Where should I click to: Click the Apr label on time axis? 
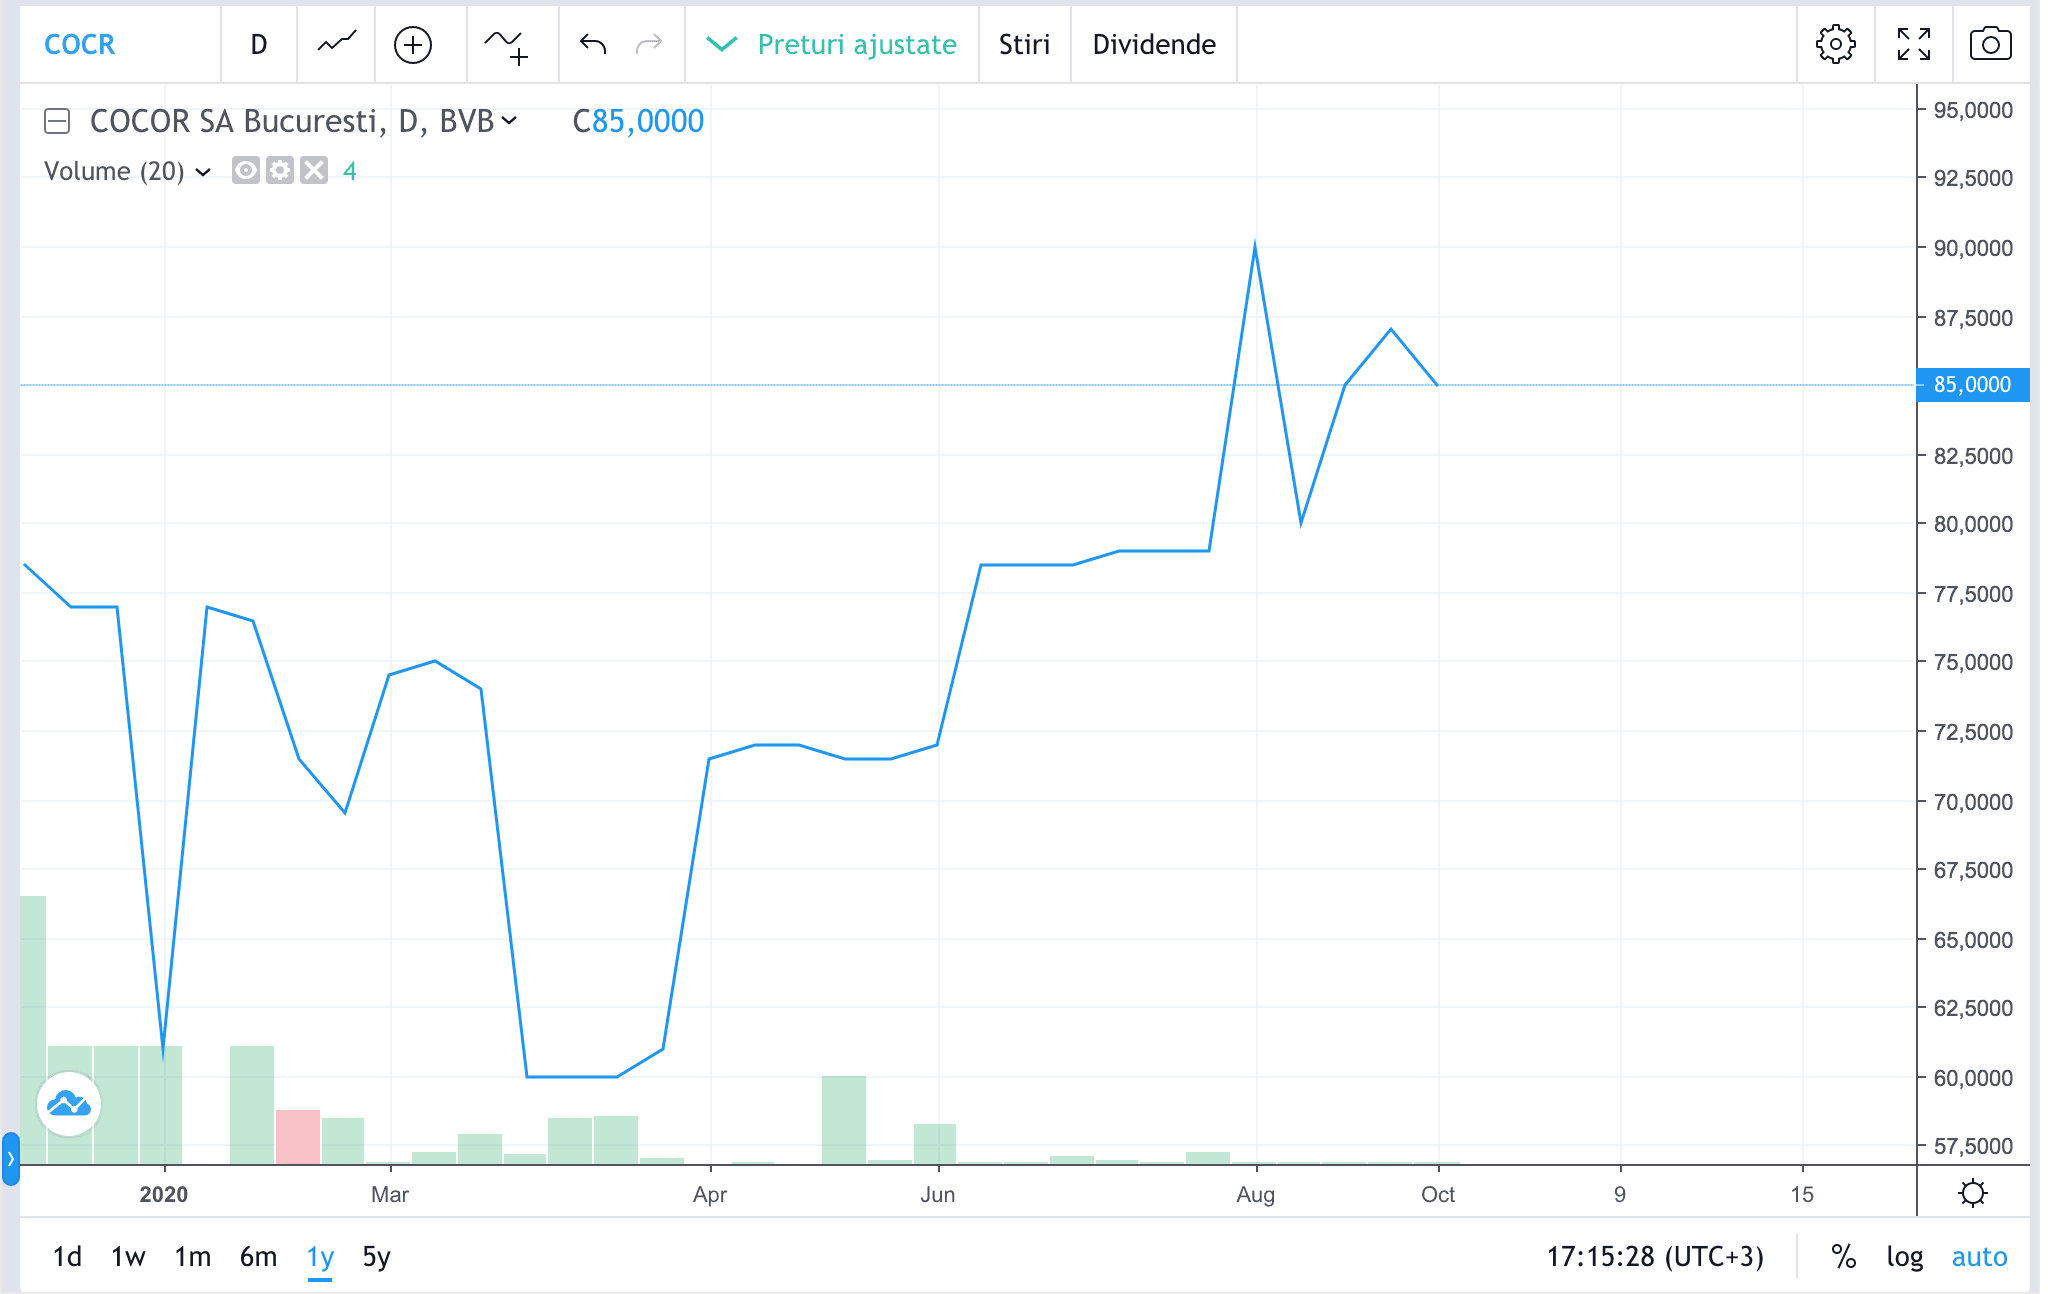tap(710, 1194)
